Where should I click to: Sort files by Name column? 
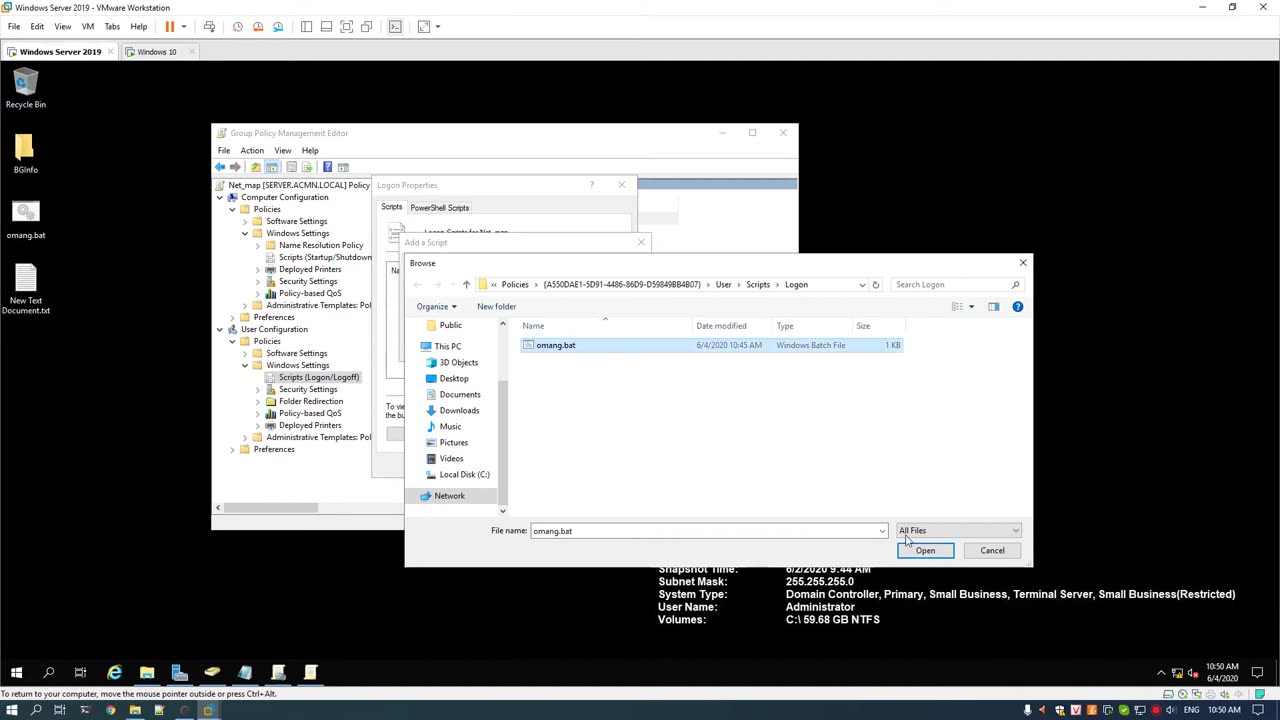606,326
